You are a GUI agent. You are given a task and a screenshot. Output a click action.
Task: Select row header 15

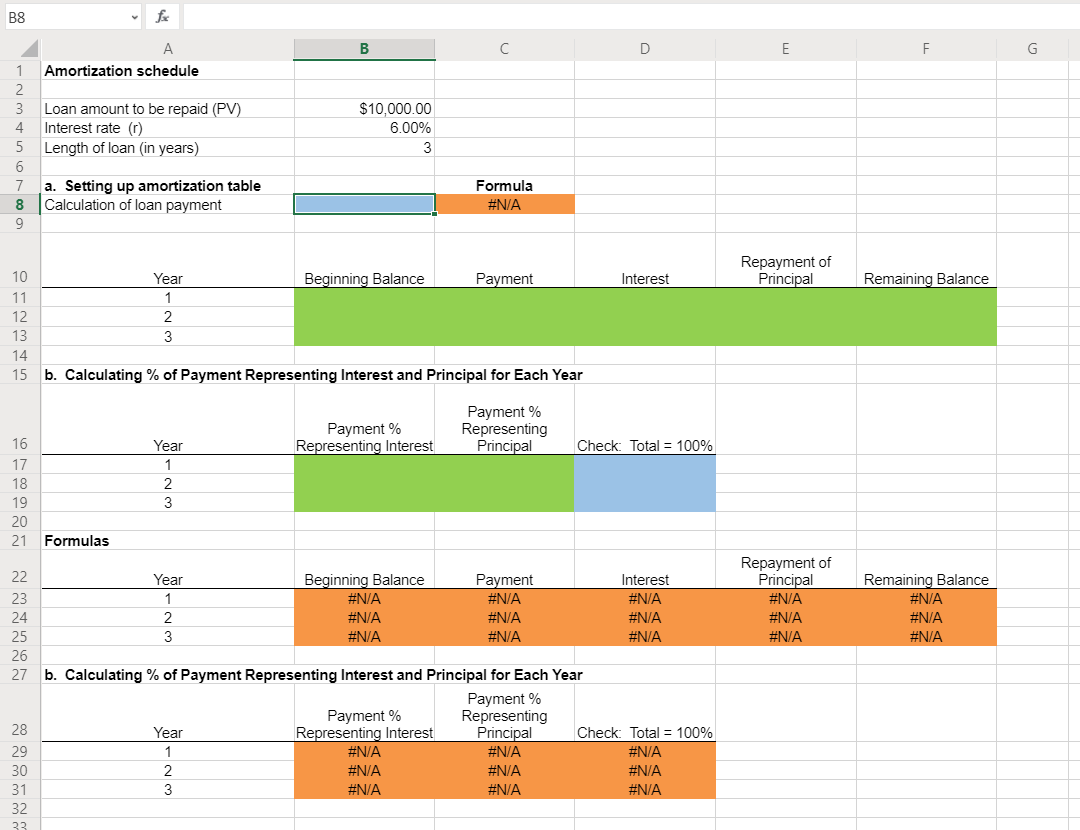19,375
